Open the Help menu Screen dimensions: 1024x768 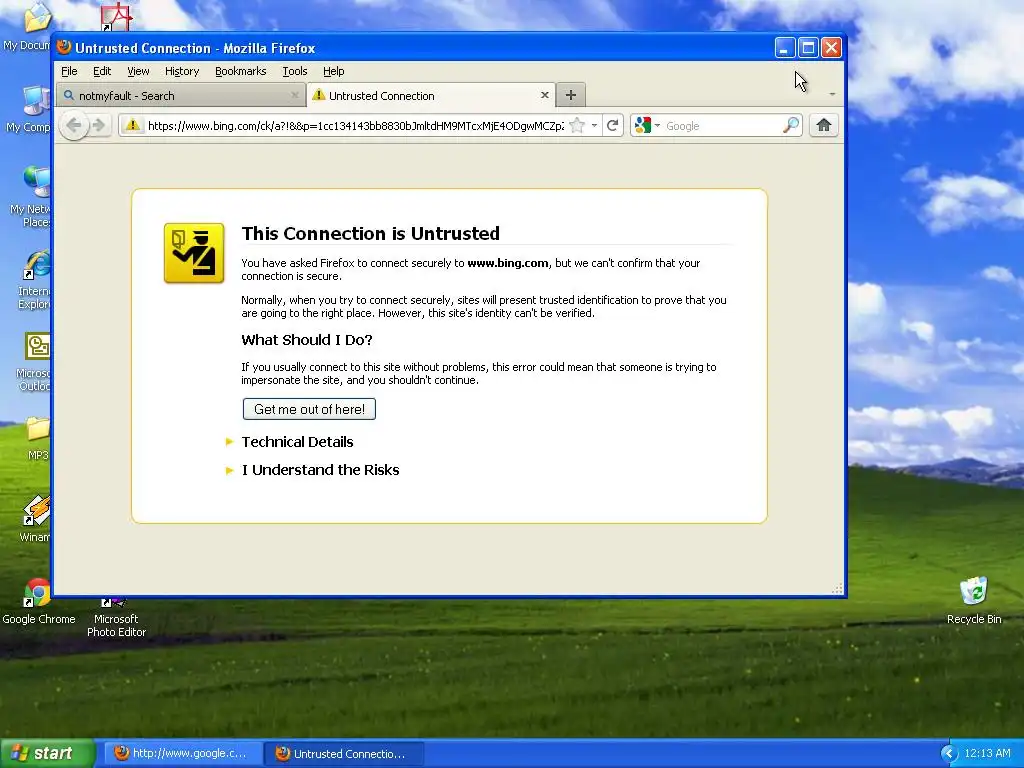[x=333, y=71]
